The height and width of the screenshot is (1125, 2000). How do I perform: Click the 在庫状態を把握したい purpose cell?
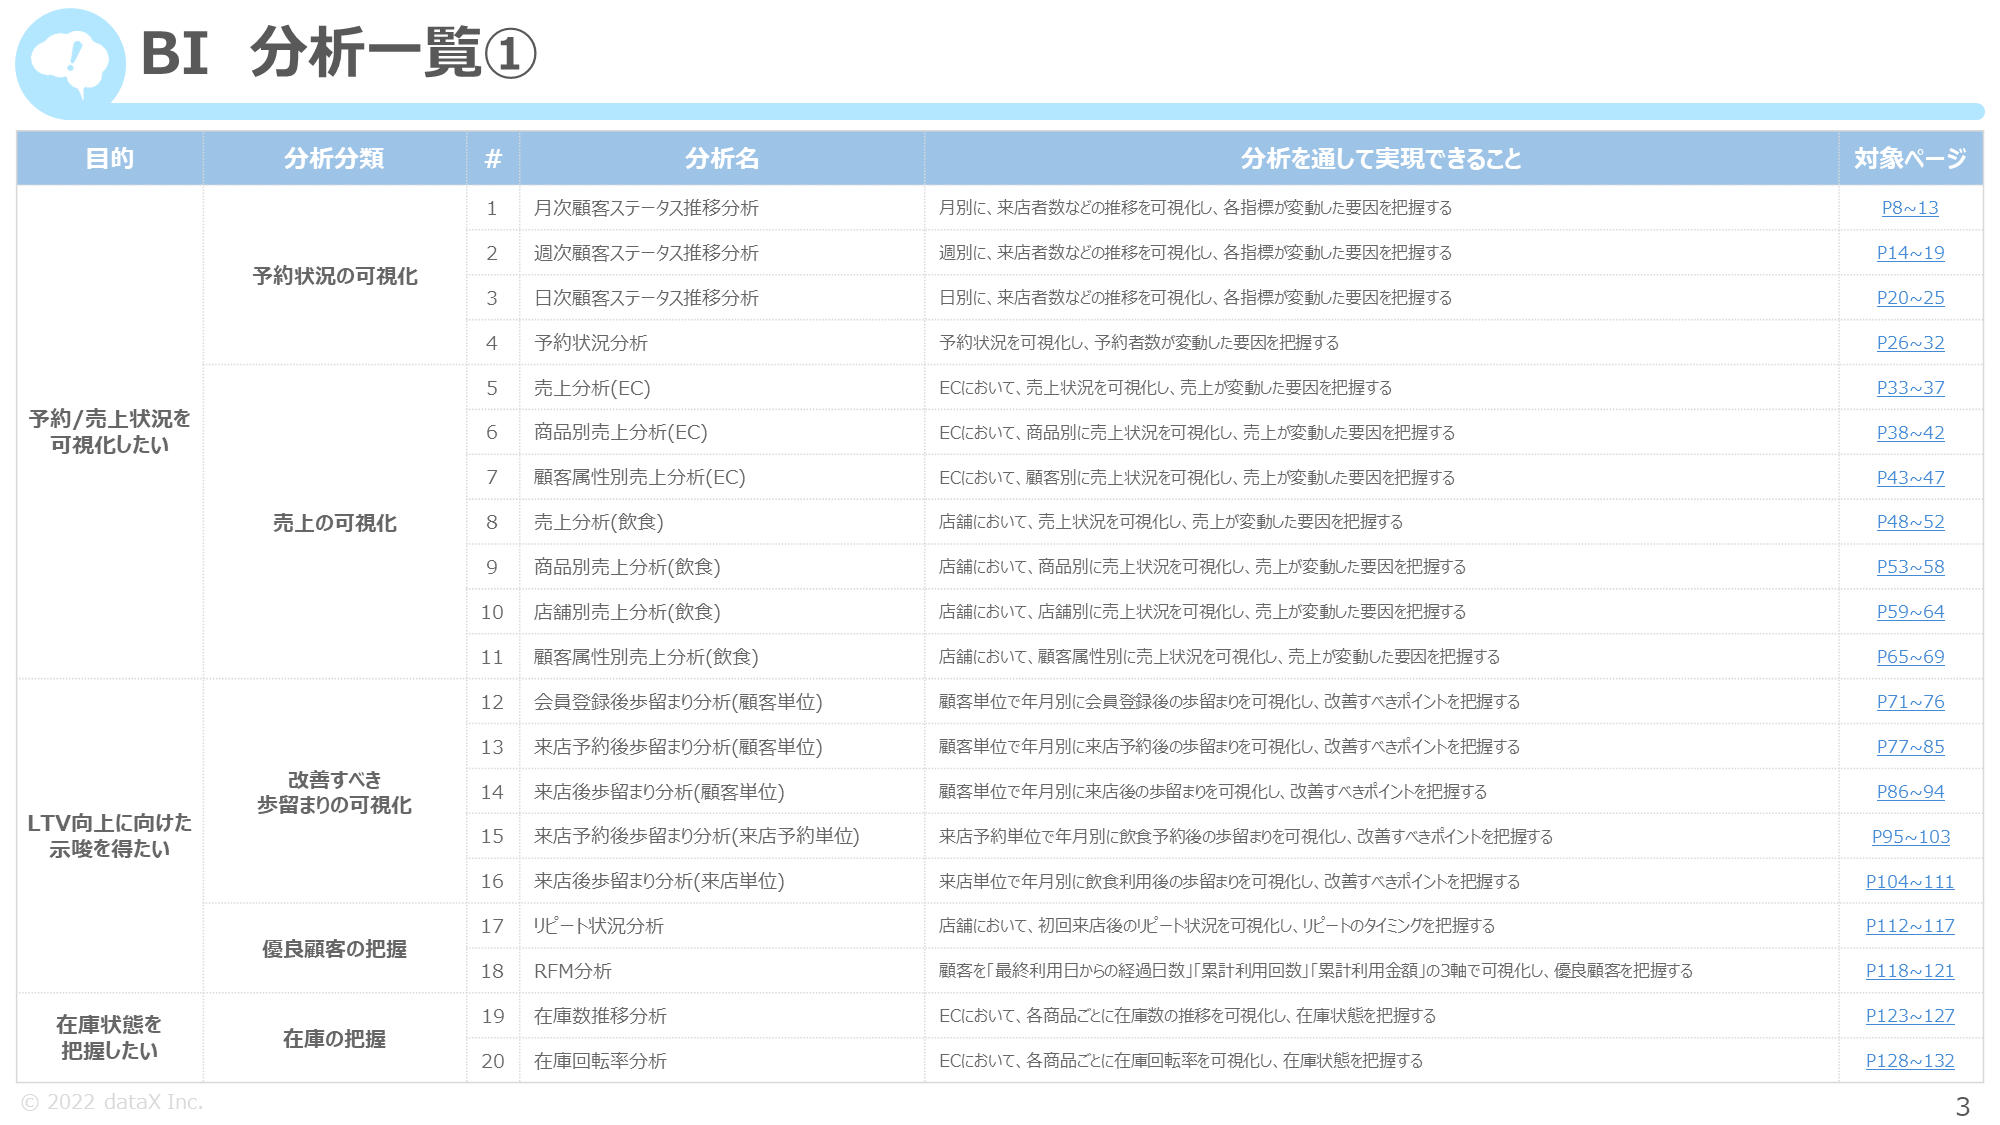click(x=110, y=1038)
